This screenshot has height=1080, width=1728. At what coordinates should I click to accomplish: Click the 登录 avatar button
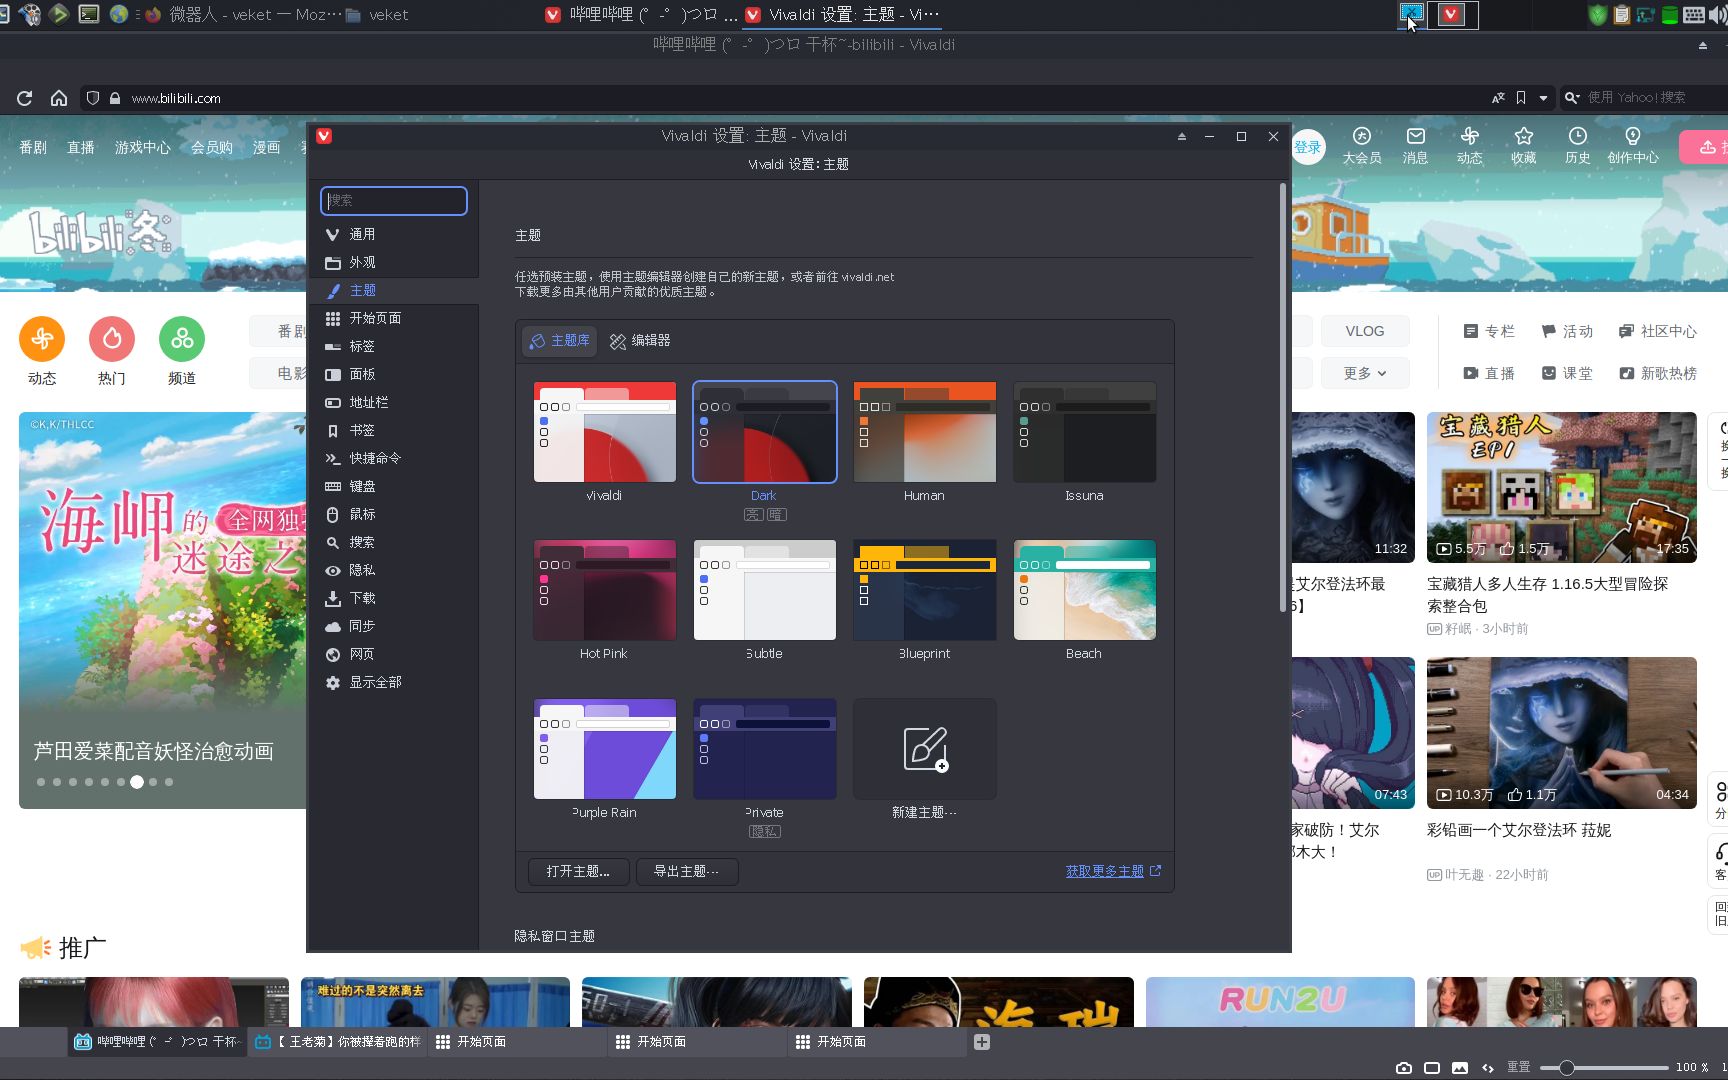point(1308,147)
